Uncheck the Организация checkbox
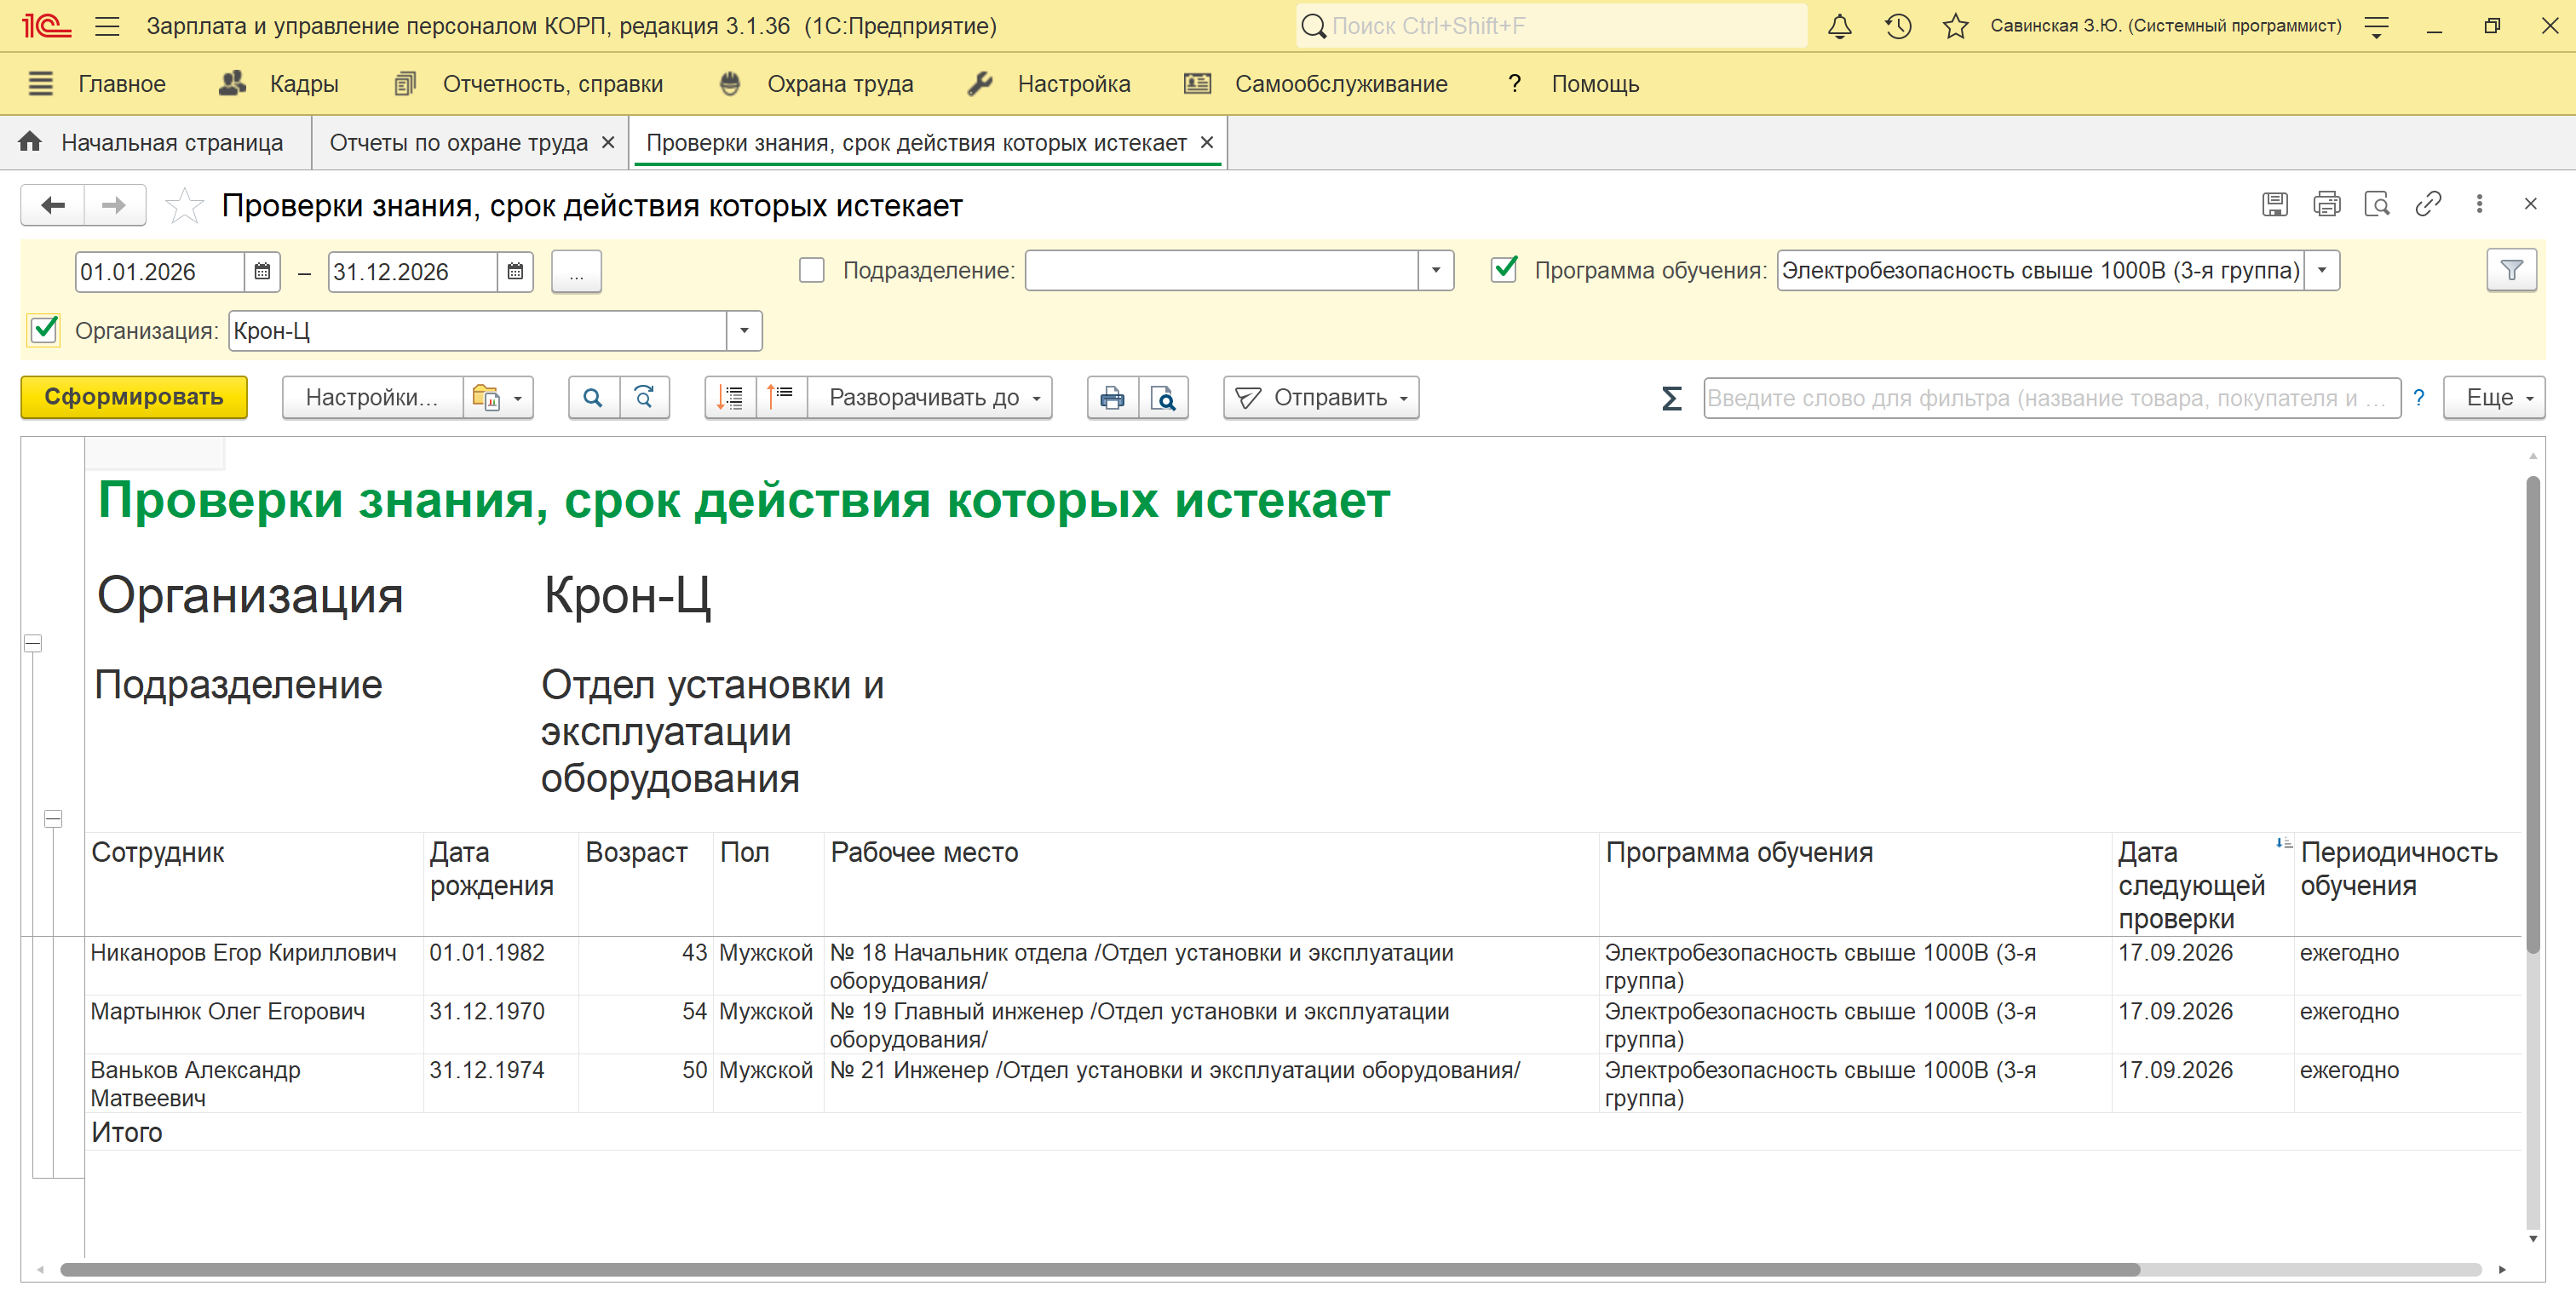This screenshot has height=1303, width=2576. pos(45,330)
